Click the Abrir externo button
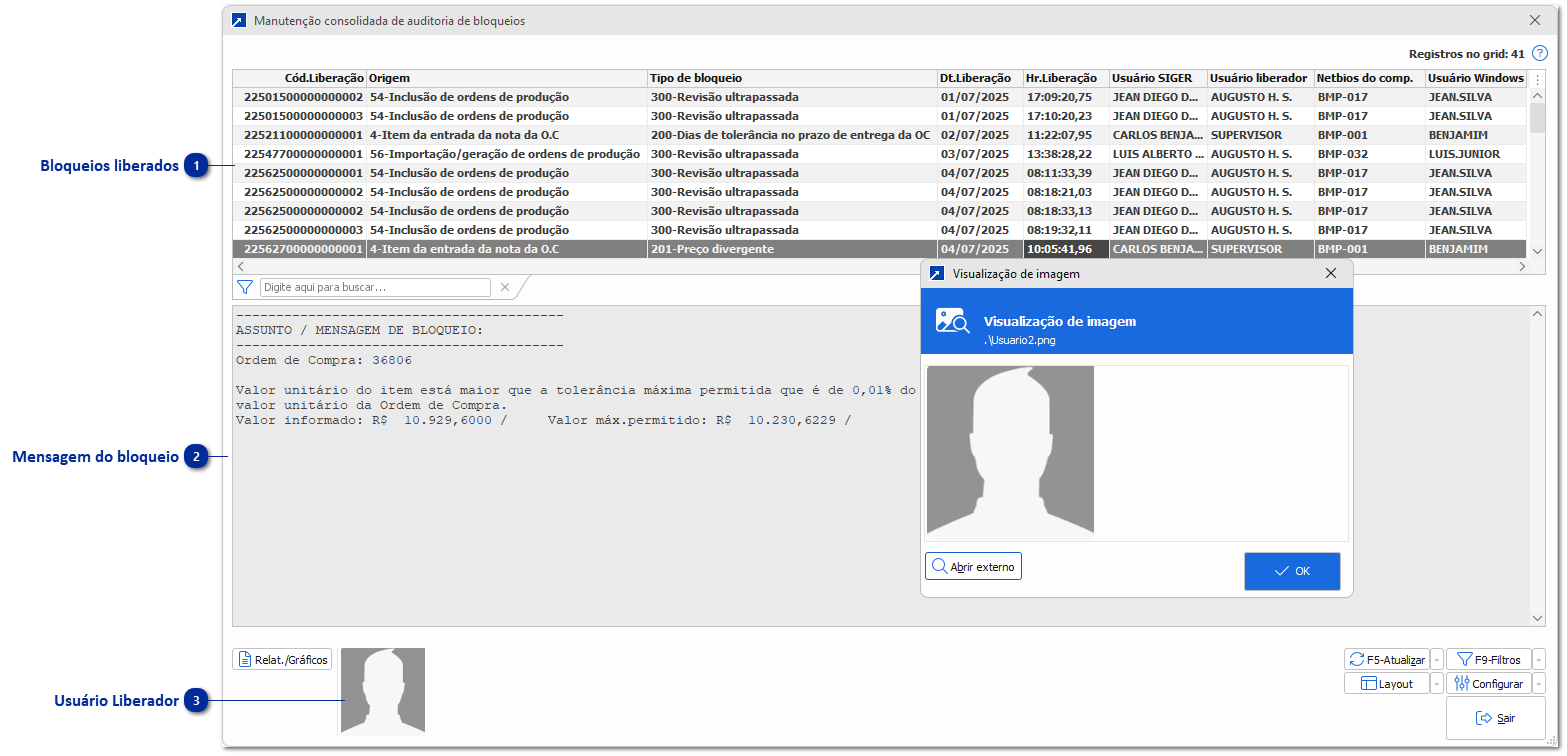This screenshot has height=756, width=1567. [973, 567]
